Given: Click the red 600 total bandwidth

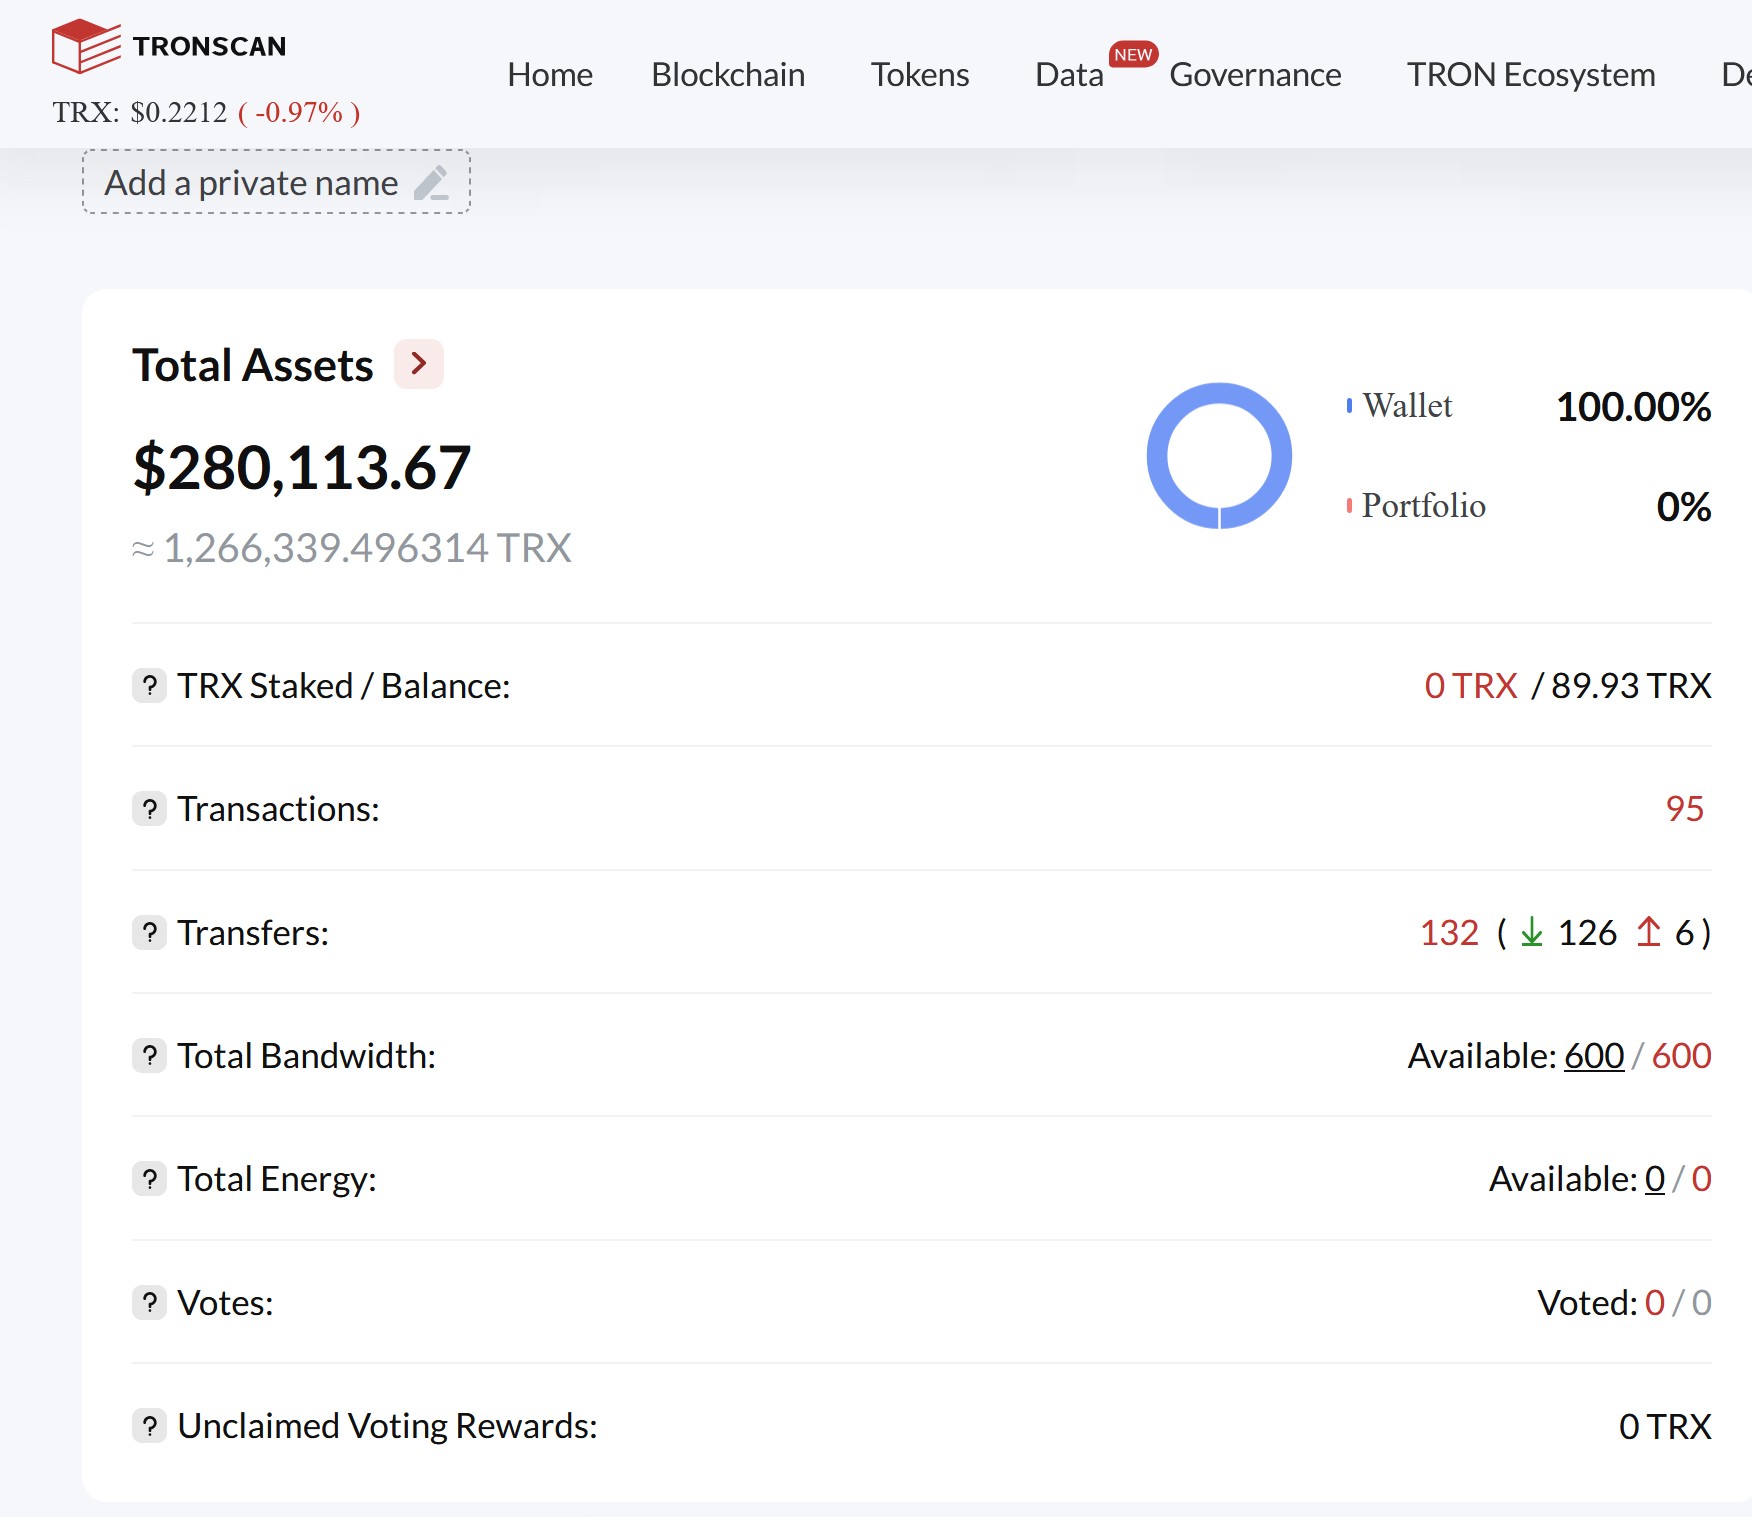Looking at the screenshot, I should tap(1681, 1056).
